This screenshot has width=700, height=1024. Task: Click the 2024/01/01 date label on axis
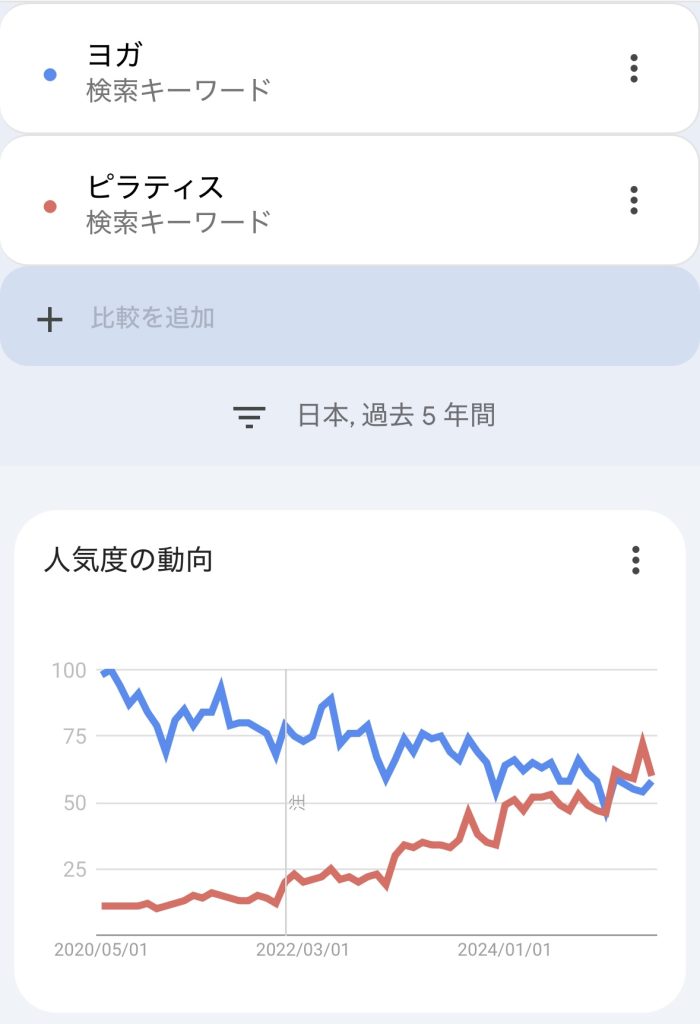coord(504,950)
